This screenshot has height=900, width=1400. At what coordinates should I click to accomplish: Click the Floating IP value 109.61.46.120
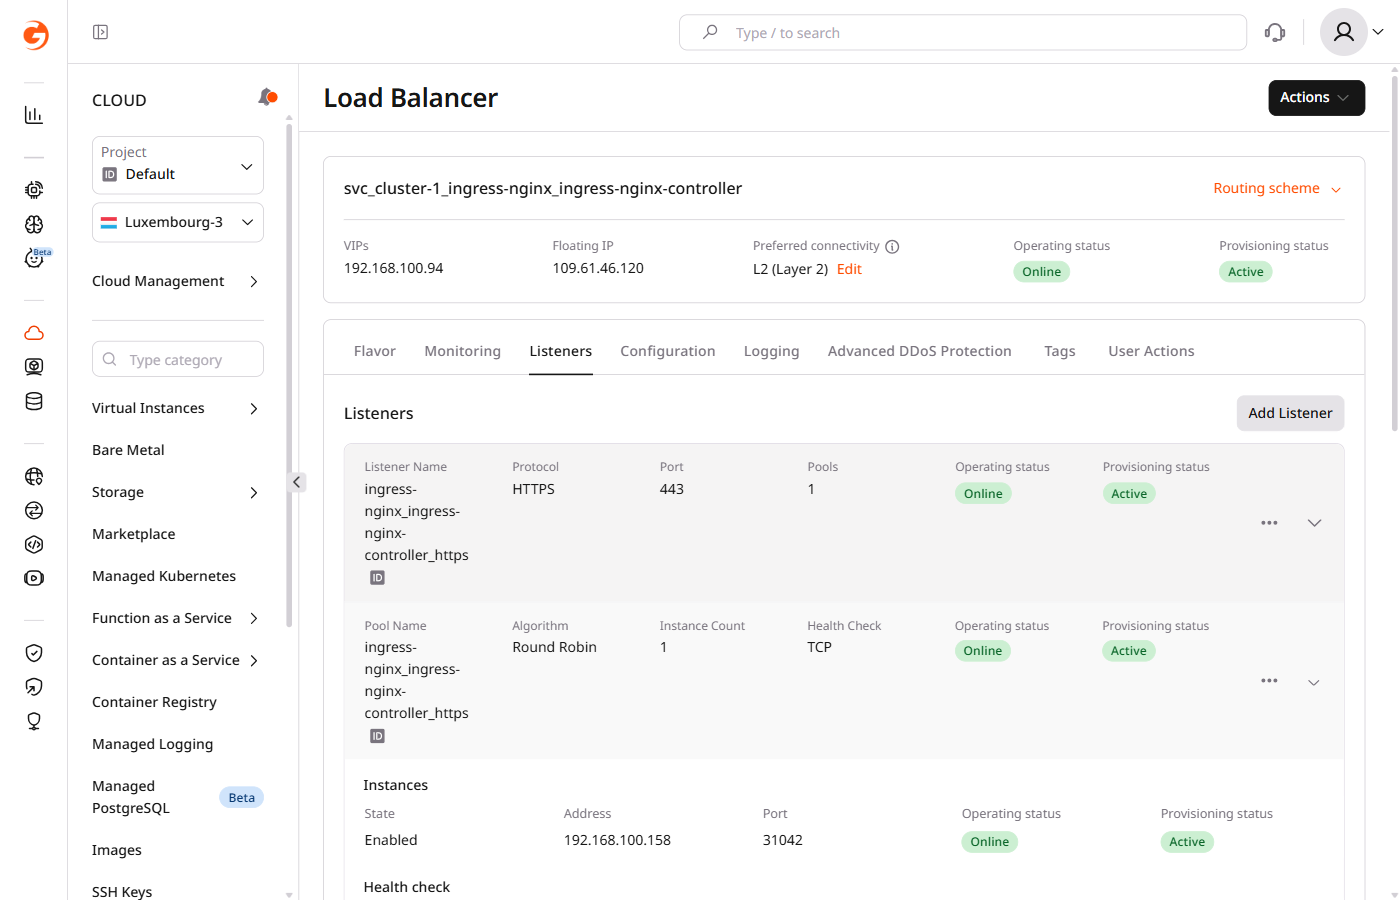[598, 268]
